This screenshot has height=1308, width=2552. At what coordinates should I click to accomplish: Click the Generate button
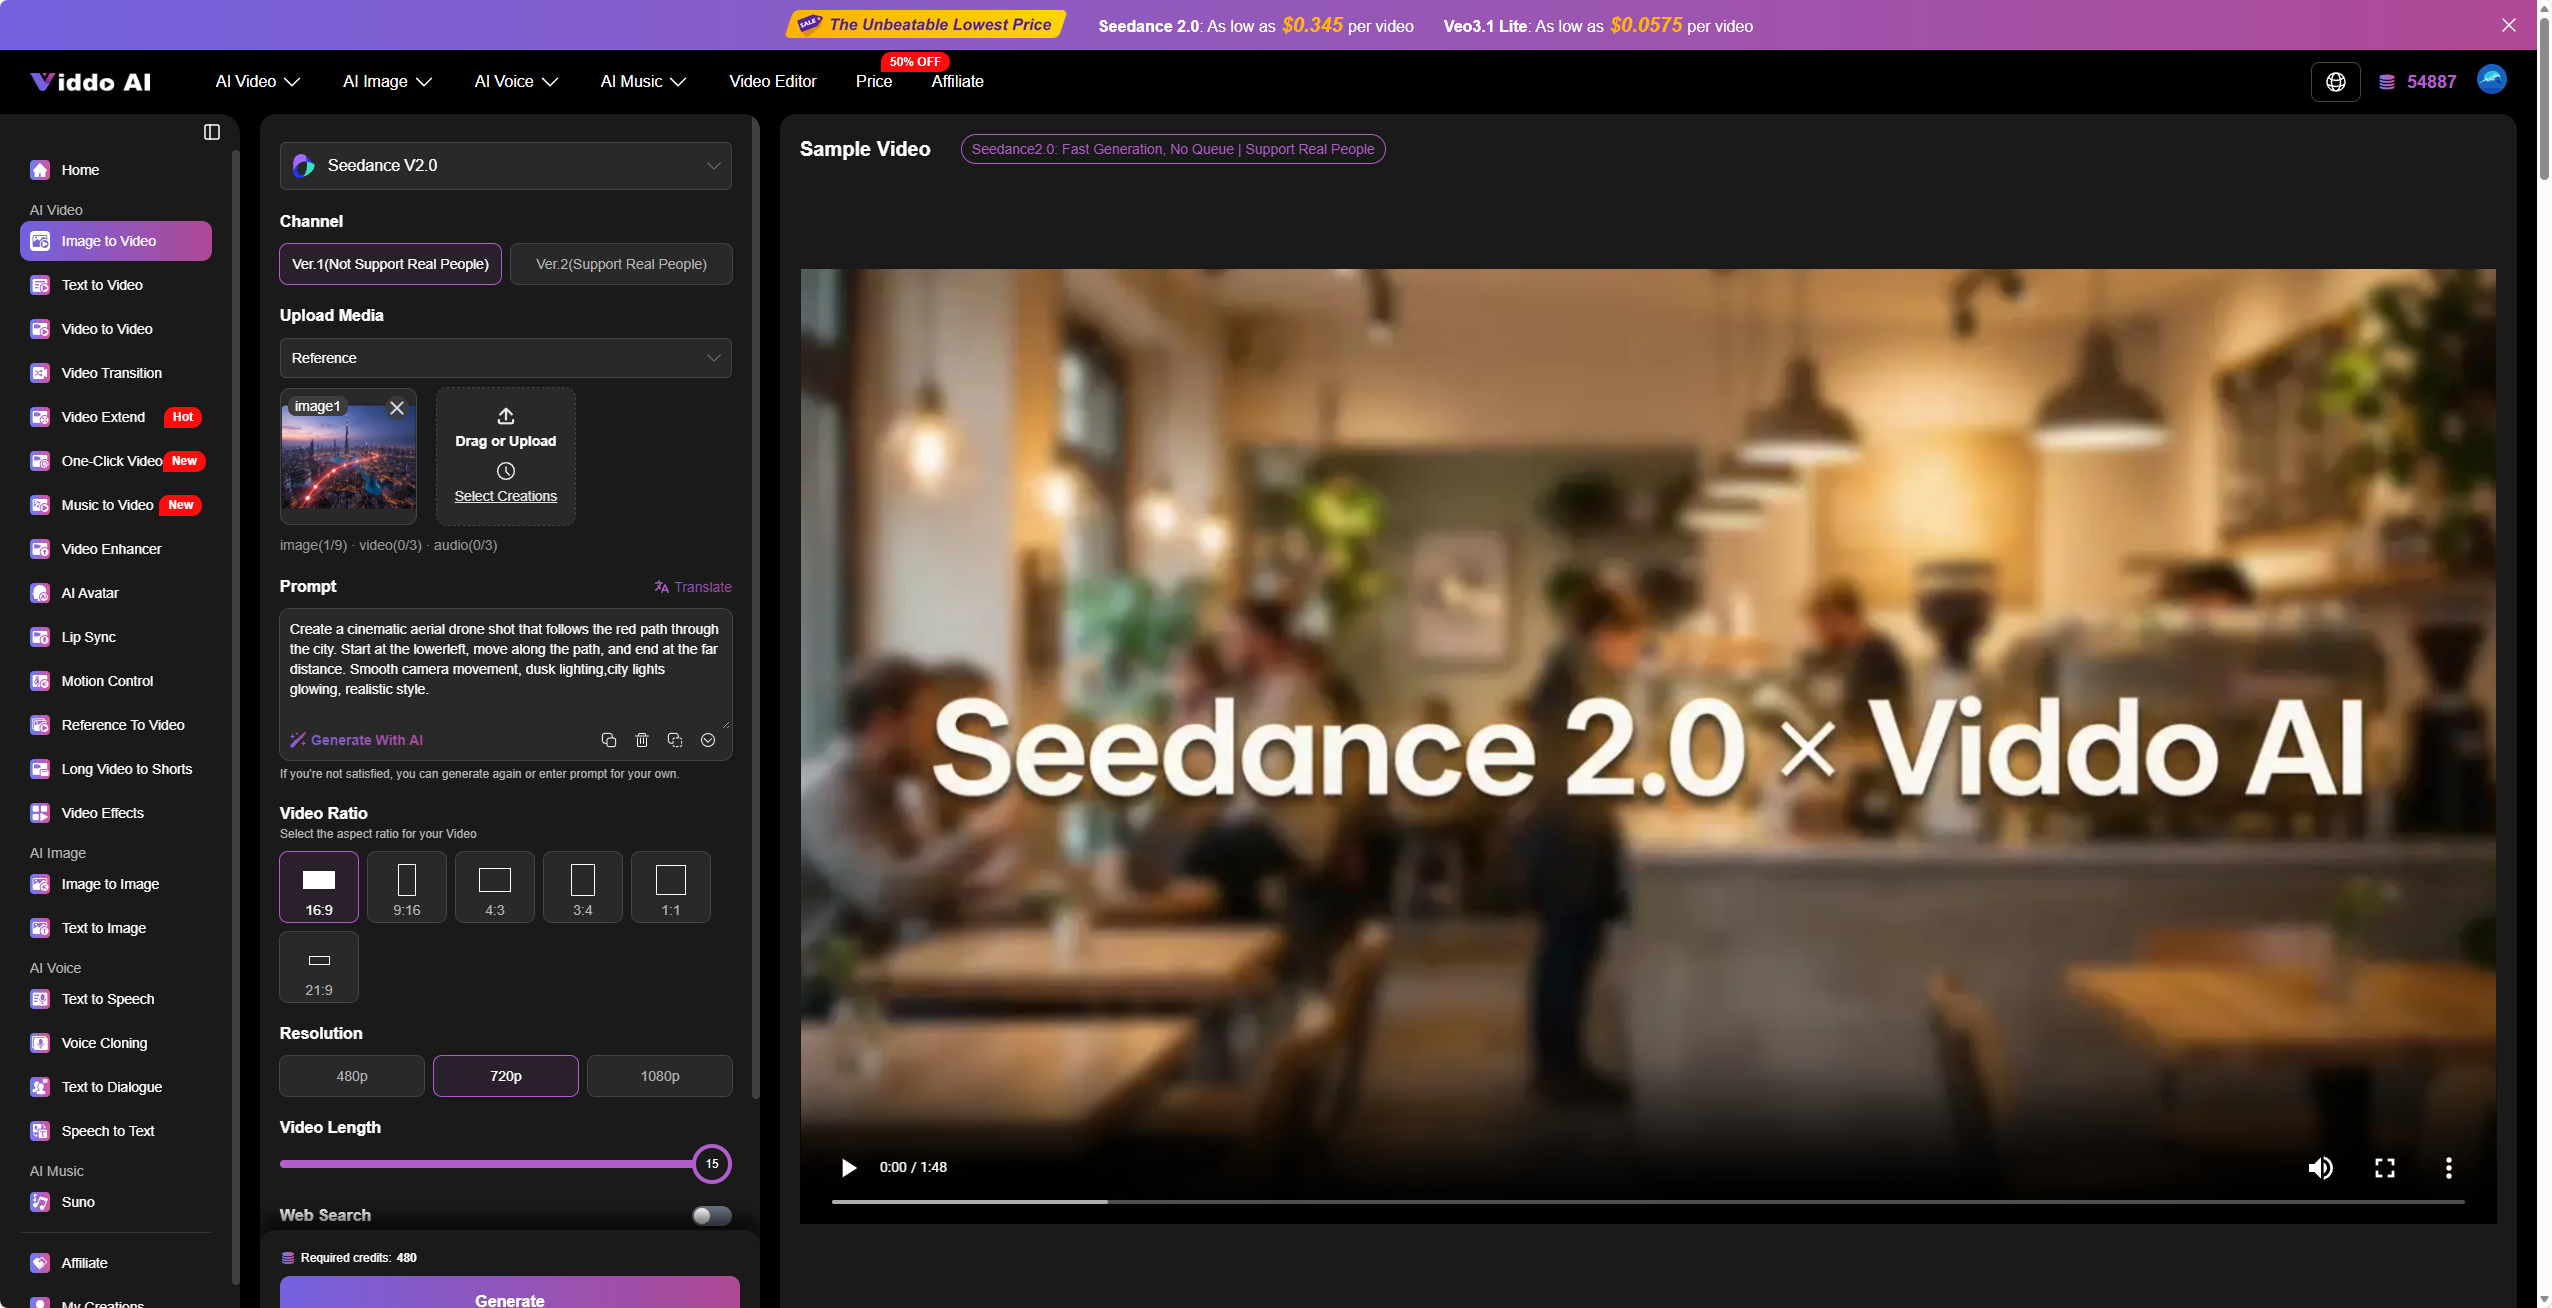click(510, 1294)
